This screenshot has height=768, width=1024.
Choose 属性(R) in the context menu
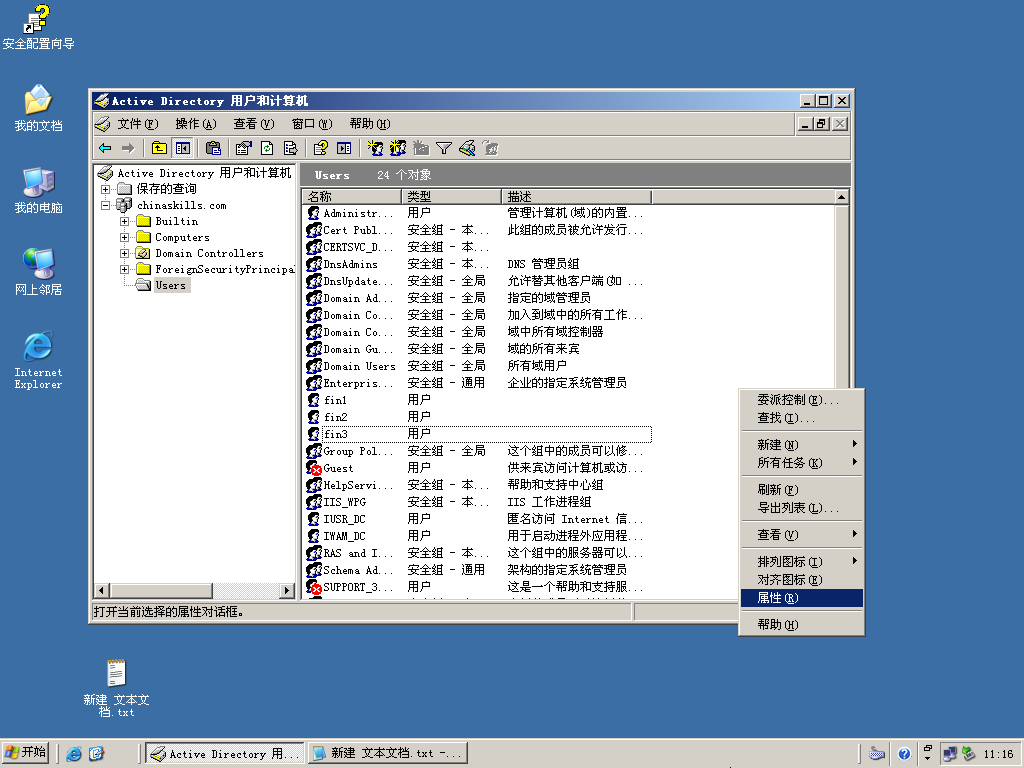point(802,598)
